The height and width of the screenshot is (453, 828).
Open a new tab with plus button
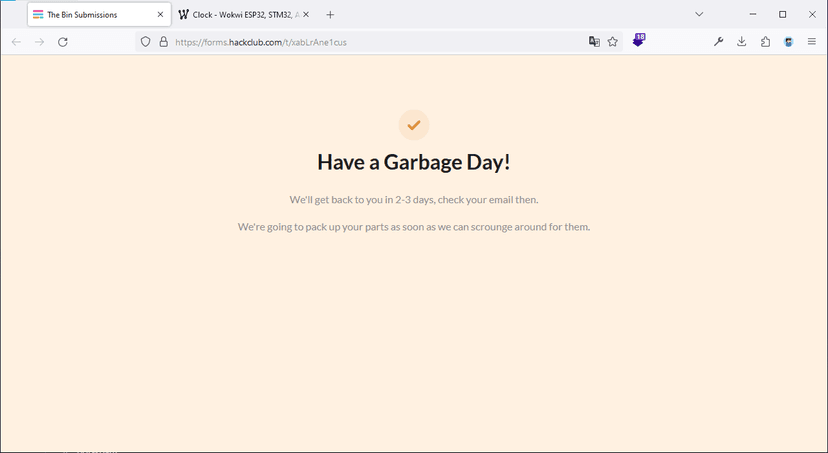[330, 15]
